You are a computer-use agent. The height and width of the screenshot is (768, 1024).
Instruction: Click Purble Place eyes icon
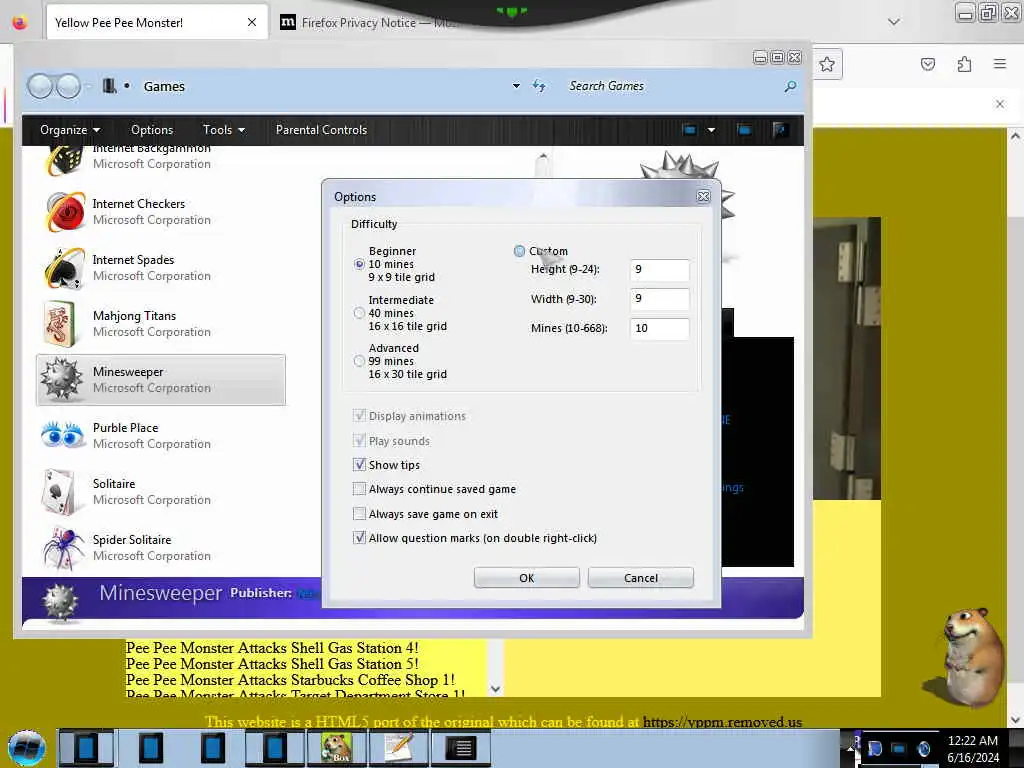[x=63, y=435]
